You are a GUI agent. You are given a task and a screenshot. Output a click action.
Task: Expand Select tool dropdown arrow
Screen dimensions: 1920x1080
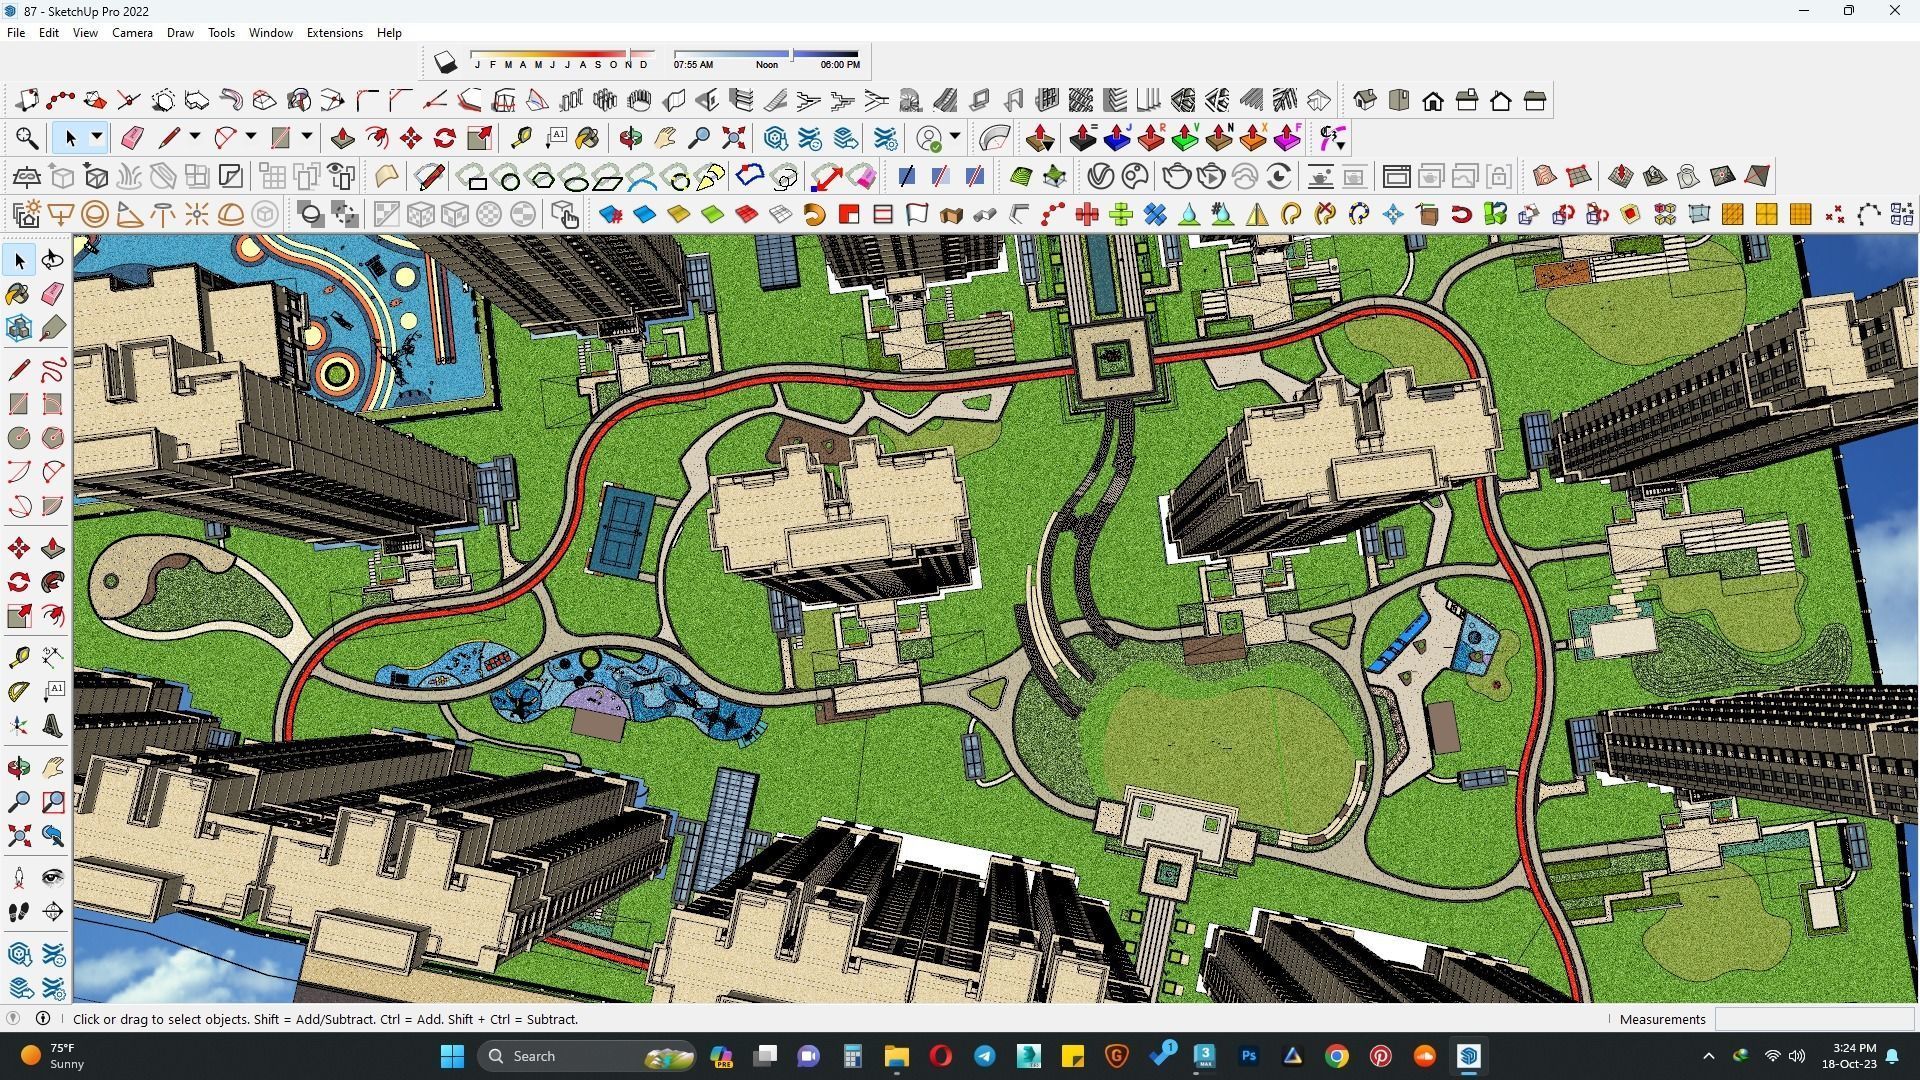[x=97, y=137]
